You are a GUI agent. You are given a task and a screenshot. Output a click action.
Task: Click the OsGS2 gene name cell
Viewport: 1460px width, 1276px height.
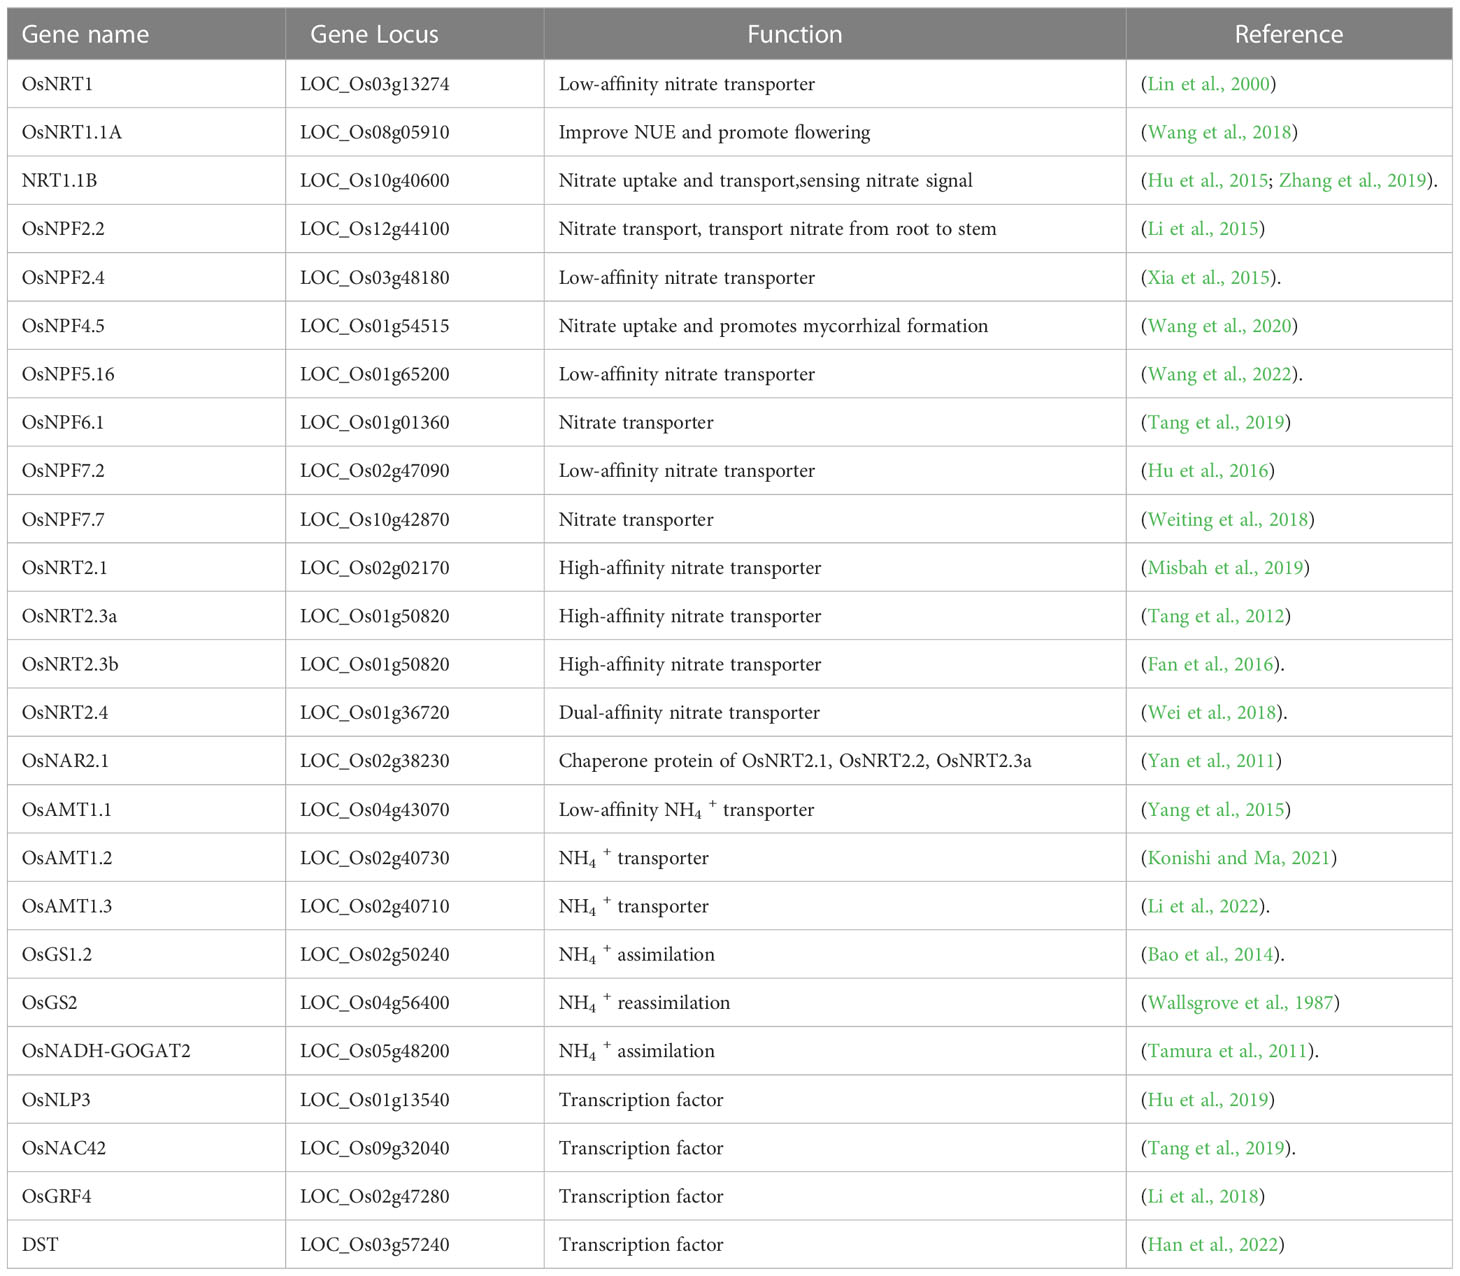[x=146, y=1003]
